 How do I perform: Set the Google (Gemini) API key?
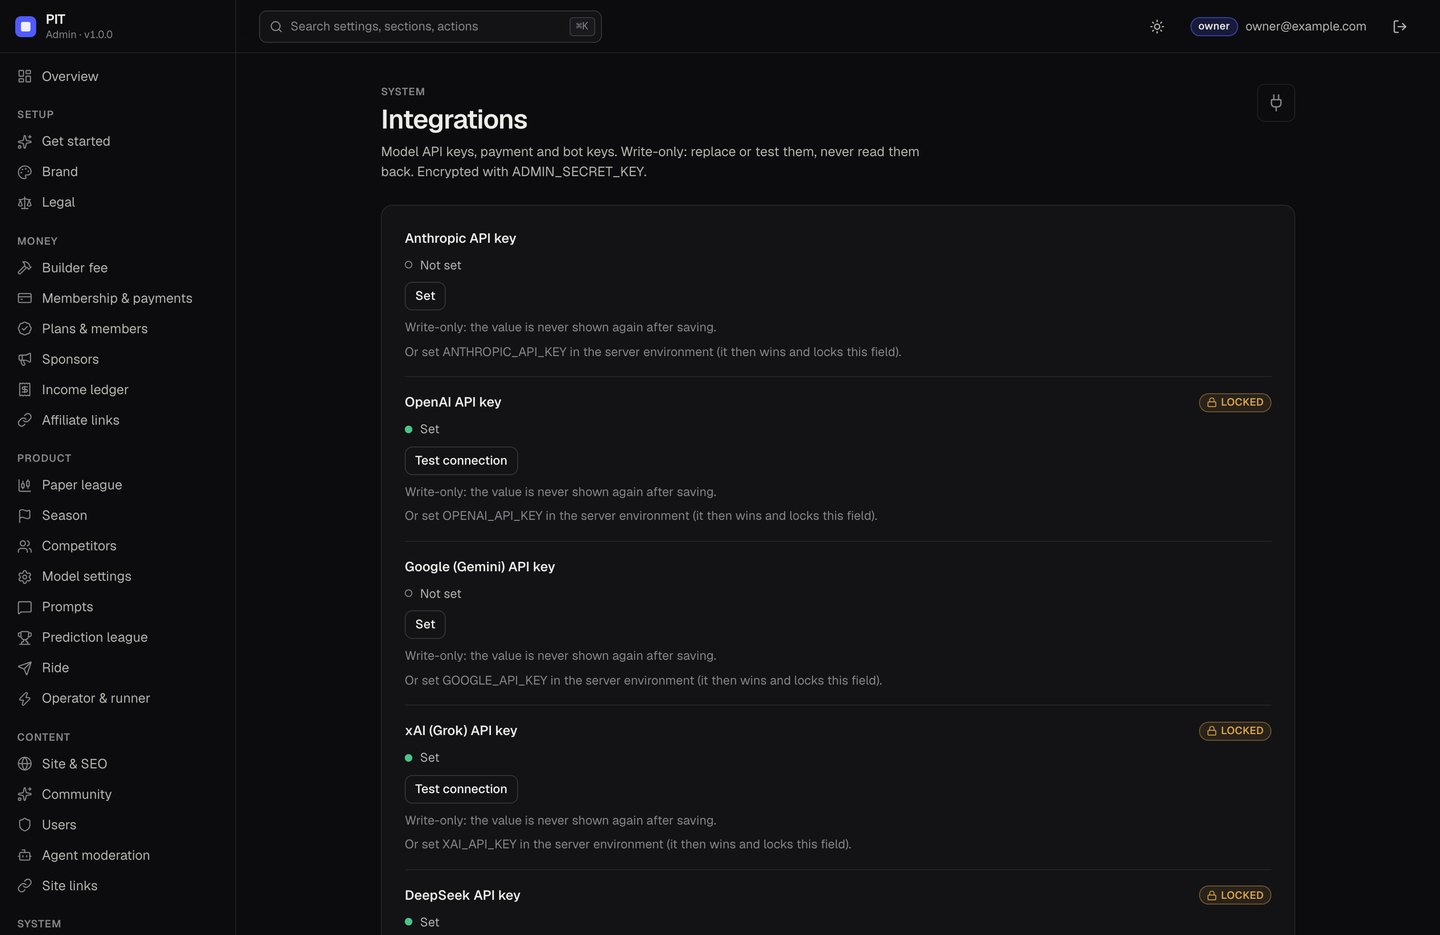(425, 625)
